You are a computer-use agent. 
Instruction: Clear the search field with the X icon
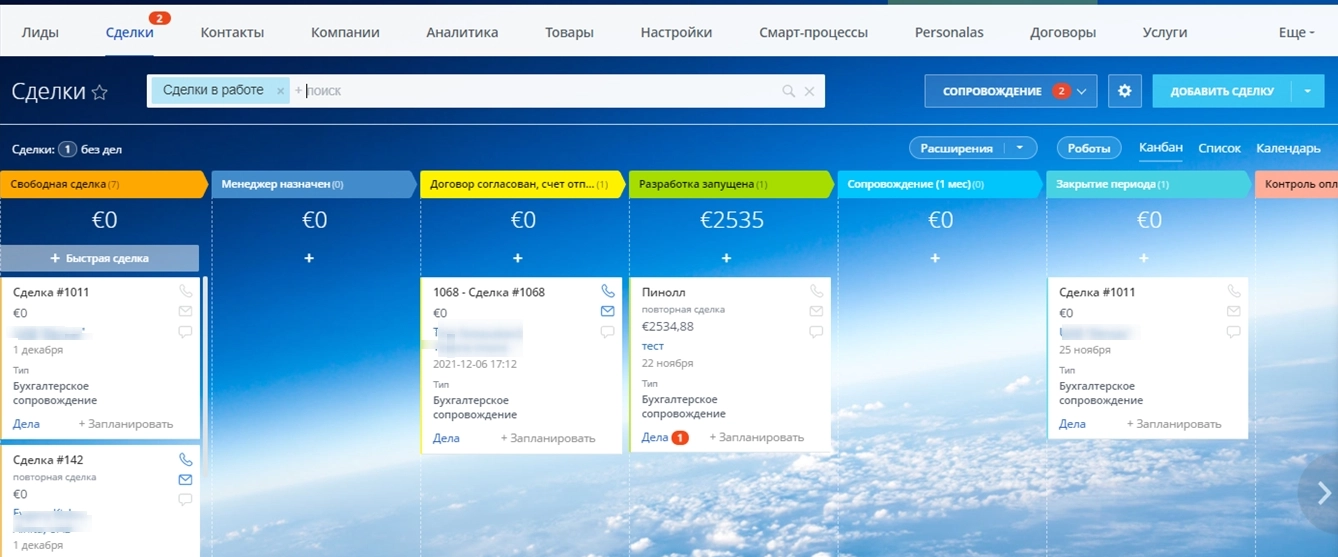[x=809, y=91]
